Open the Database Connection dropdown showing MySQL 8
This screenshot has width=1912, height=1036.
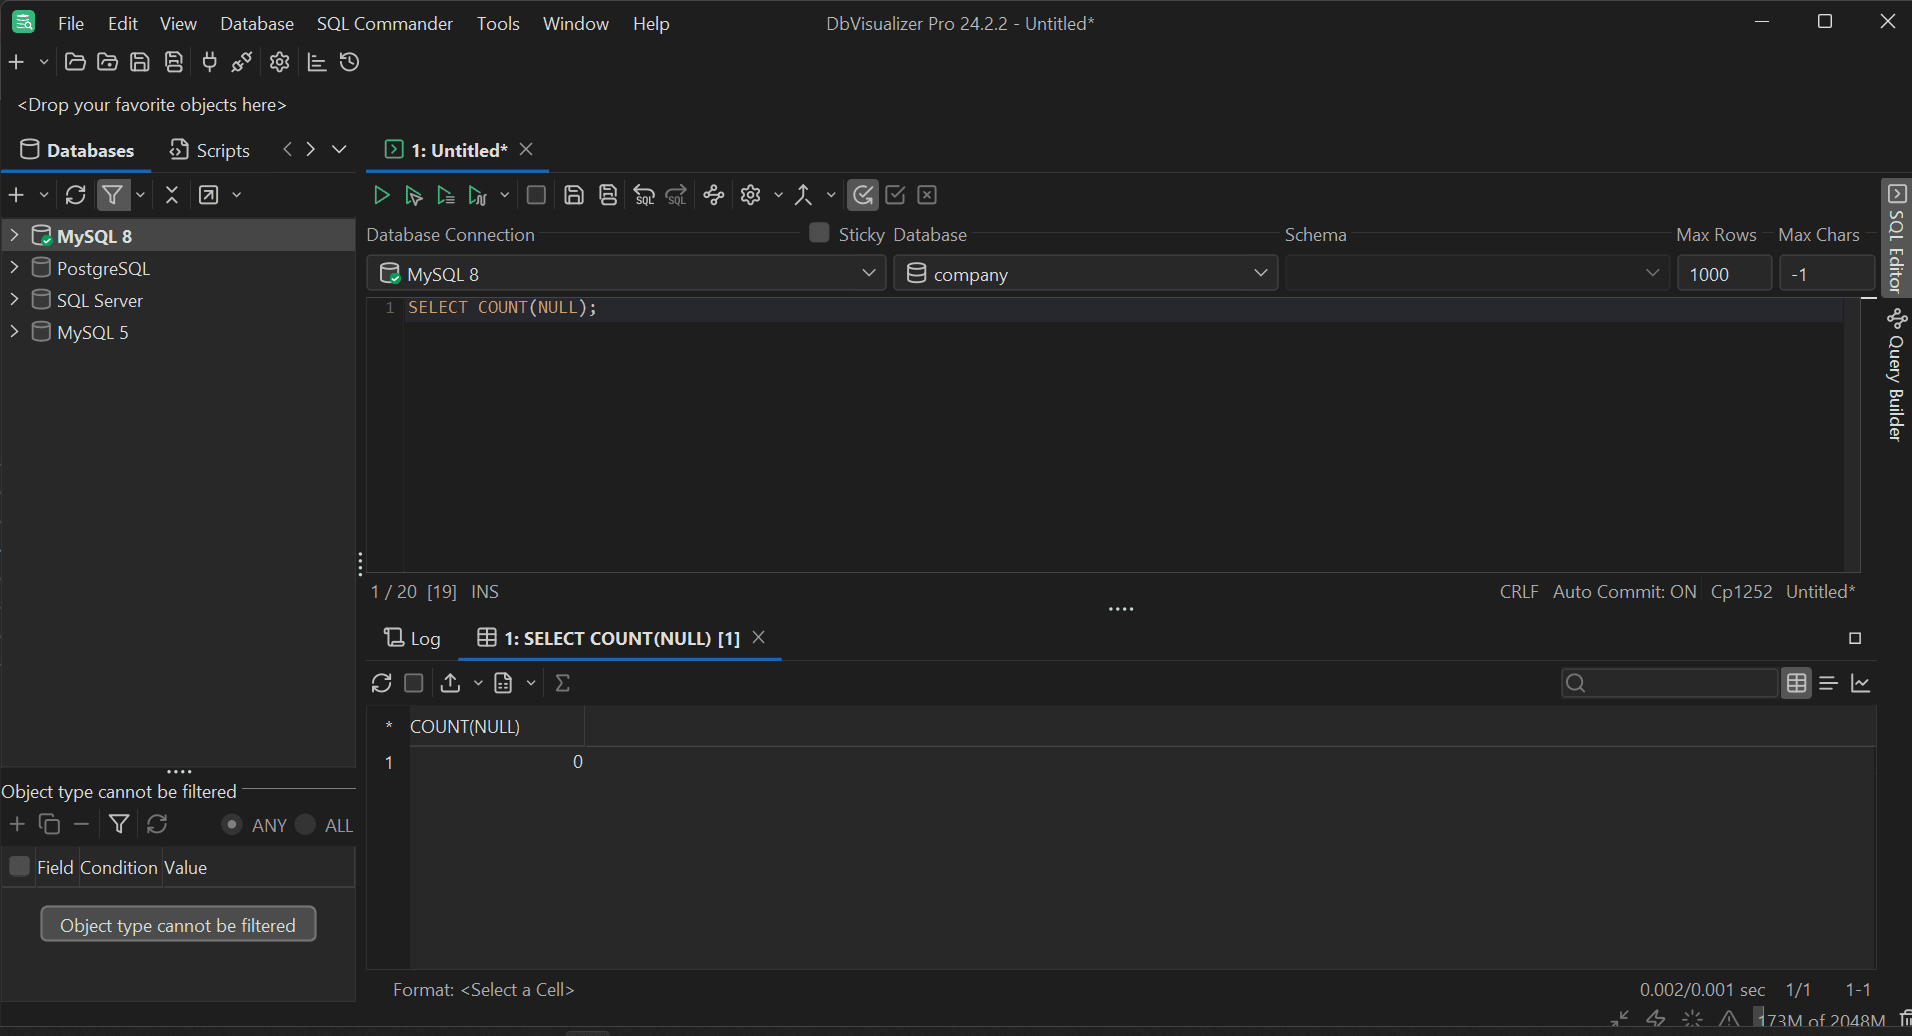(x=626, y=274)
